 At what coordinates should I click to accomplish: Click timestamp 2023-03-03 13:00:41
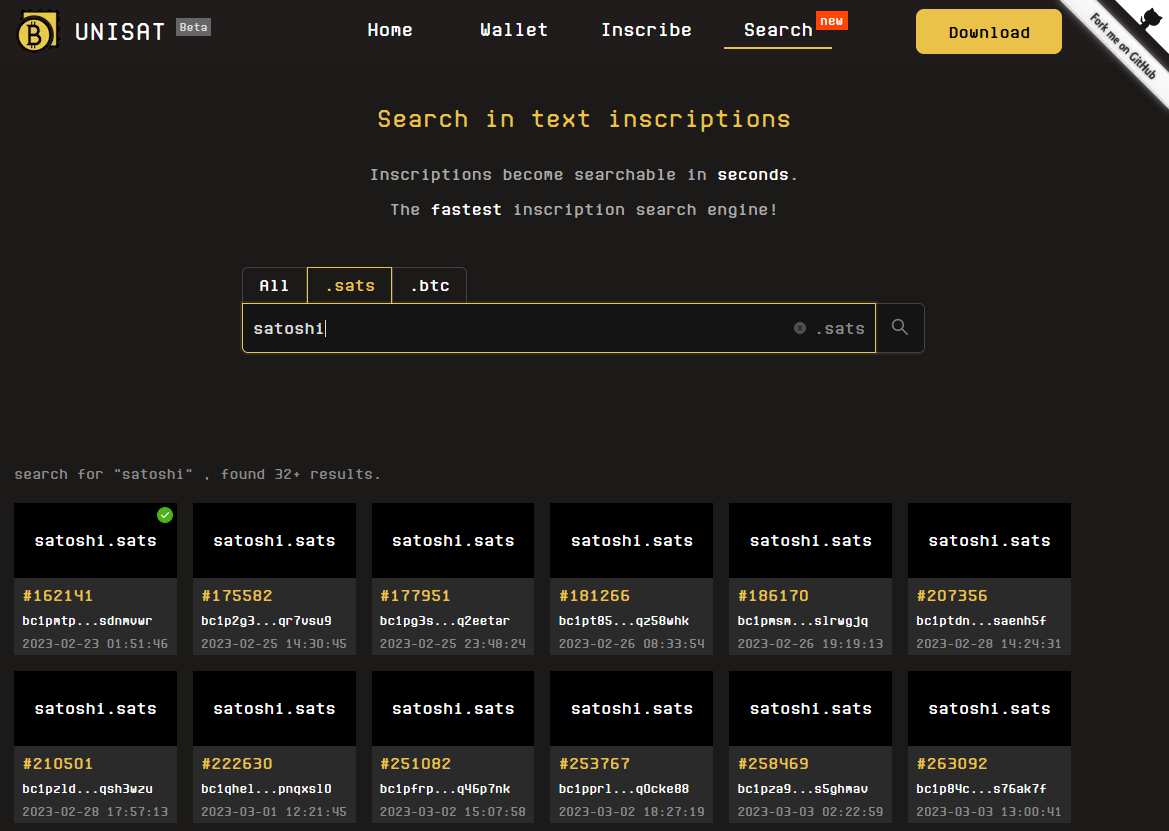(x=989, y=812)
